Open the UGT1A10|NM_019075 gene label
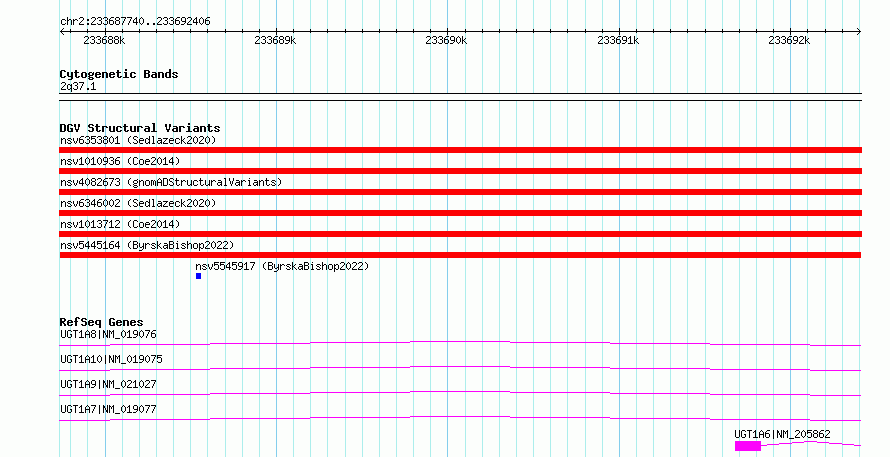Viewport: 890px width, 457px height. tap(111, 359)
